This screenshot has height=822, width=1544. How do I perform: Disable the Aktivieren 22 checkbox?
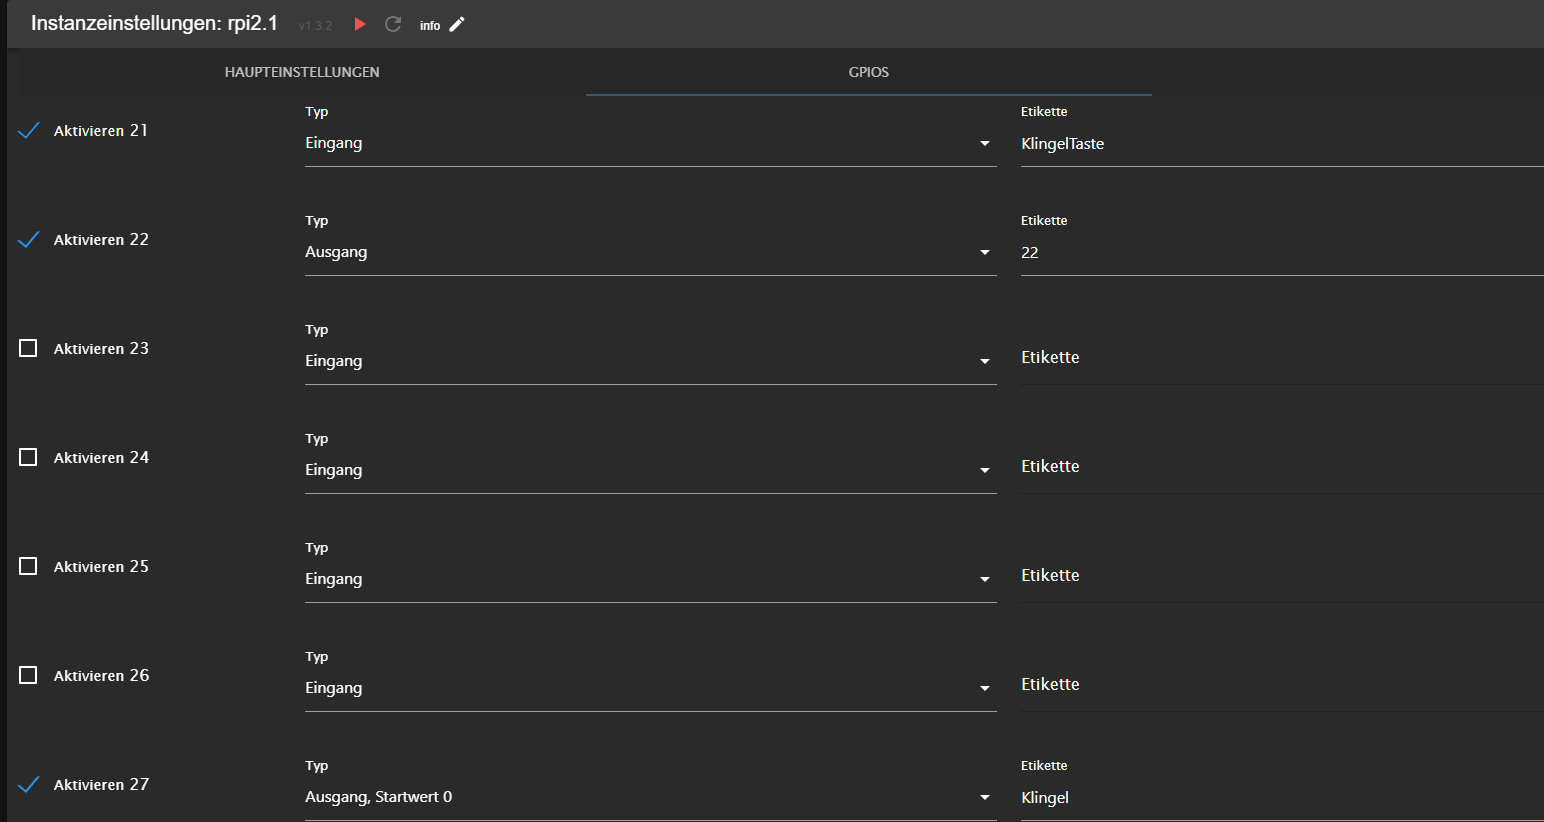[x=29, y=240]
